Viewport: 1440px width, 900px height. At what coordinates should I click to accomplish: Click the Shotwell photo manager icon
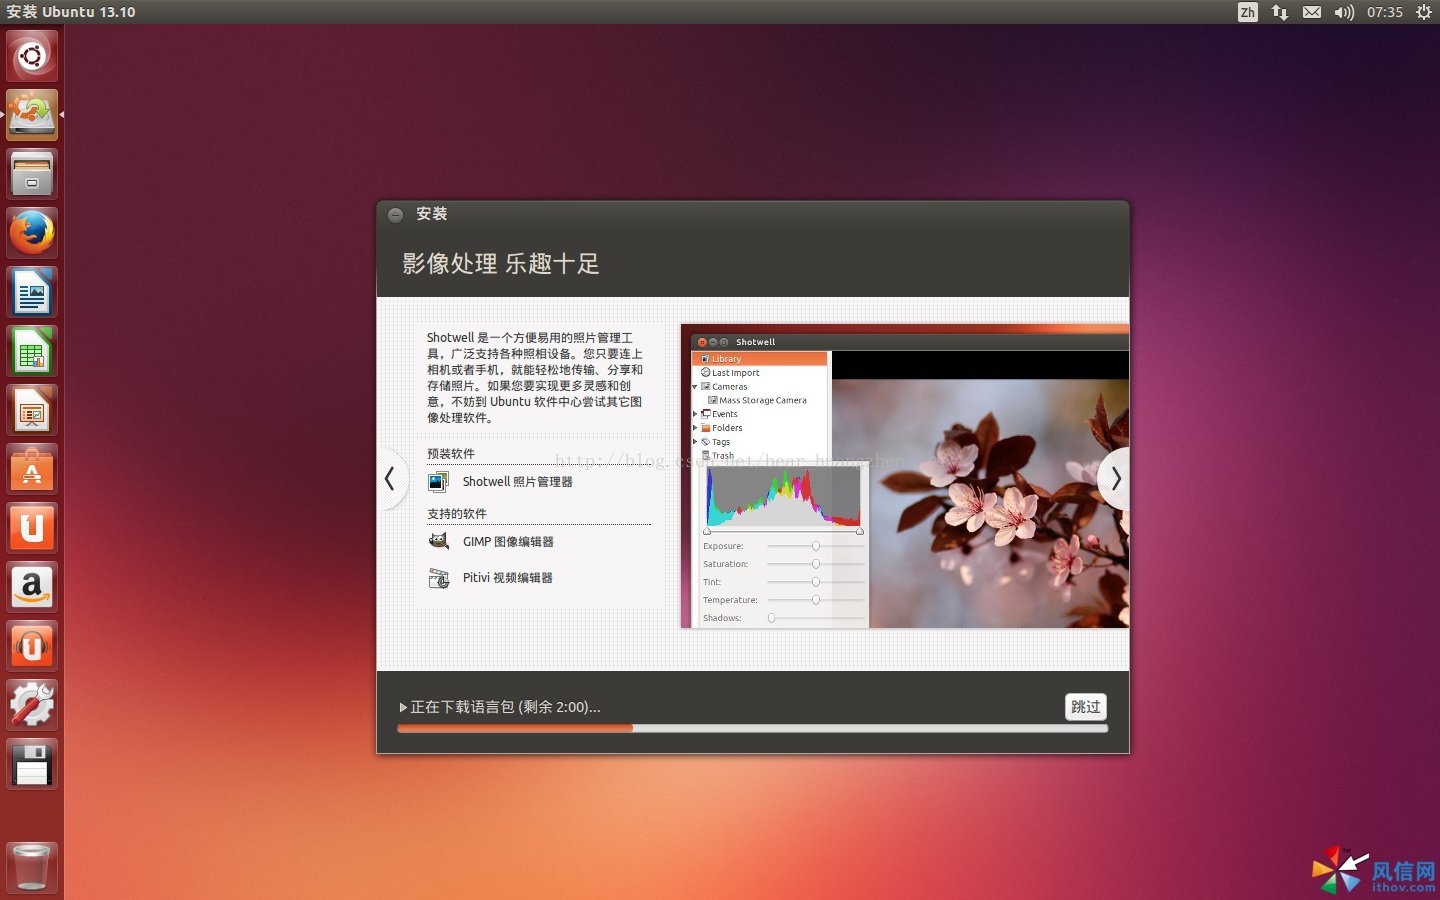438,482
